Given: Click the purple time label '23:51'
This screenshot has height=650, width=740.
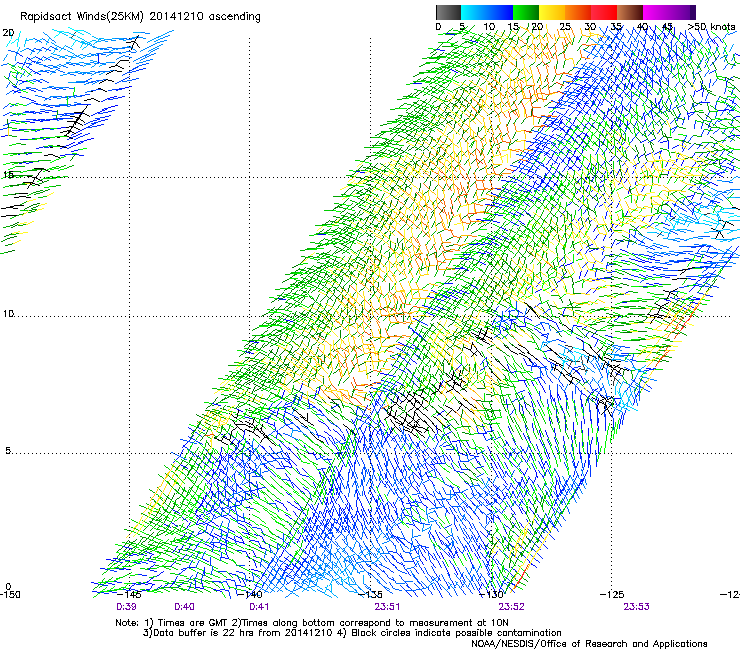Looking at the screenshot, I should click(387, 607).
